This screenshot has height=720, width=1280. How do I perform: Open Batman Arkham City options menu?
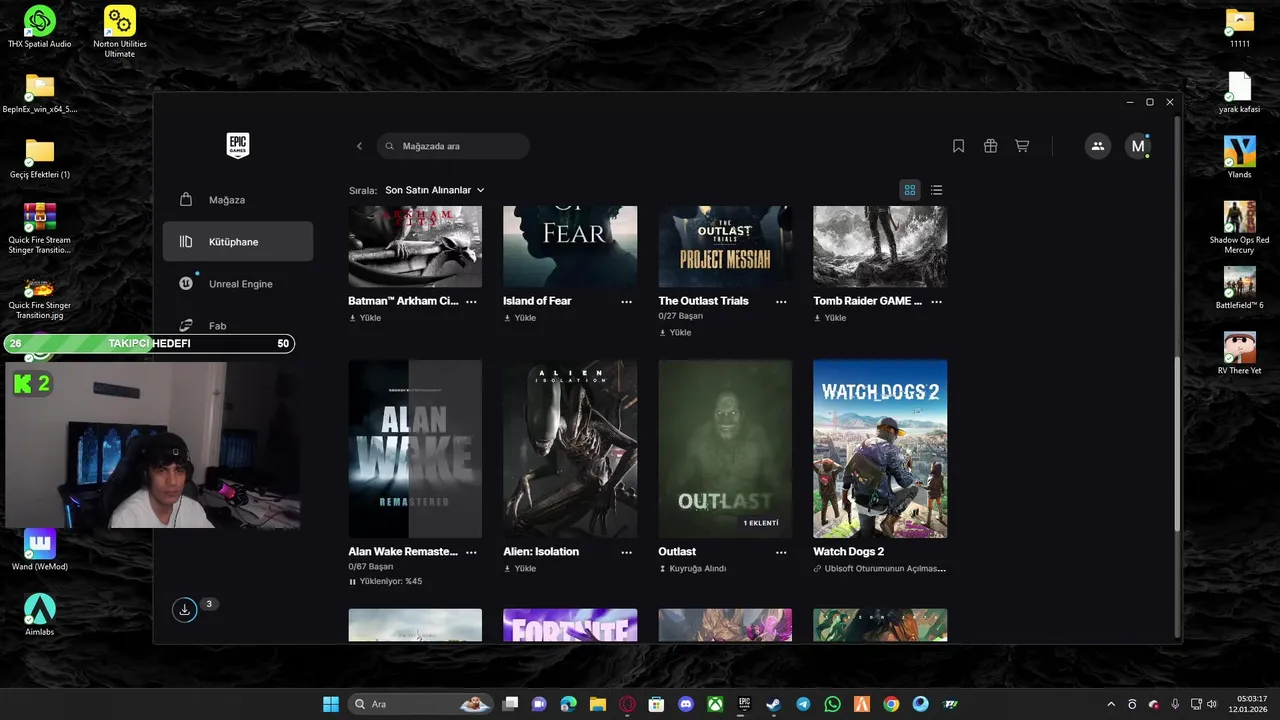point(471,301)
